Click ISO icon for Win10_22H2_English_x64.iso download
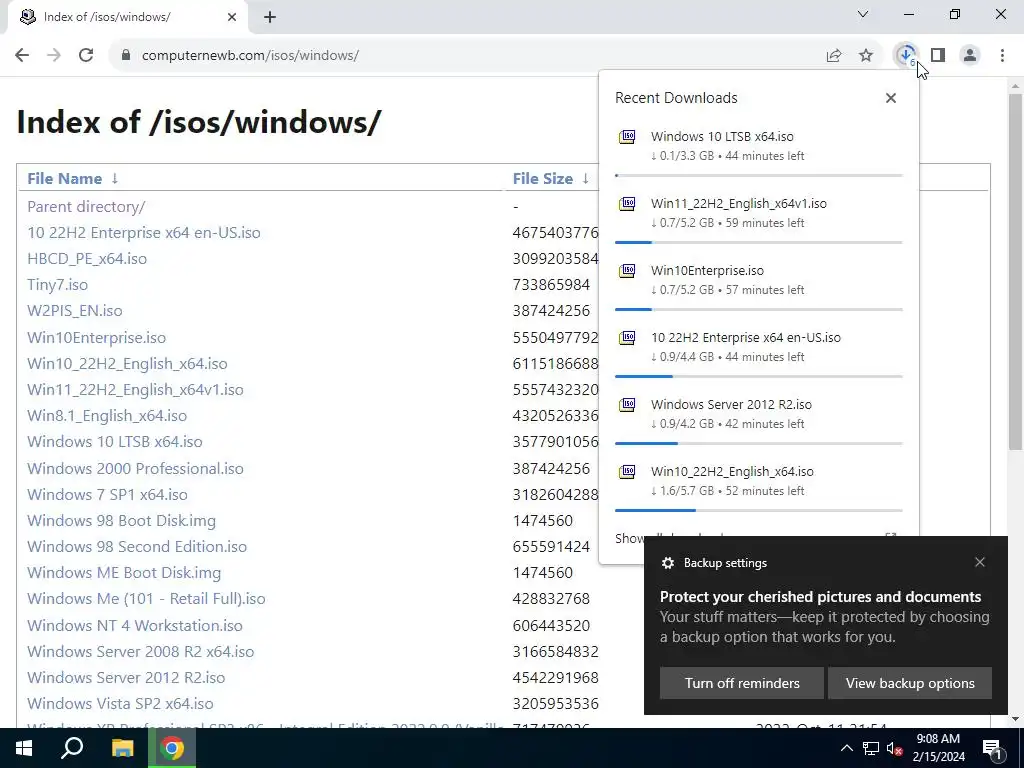This screenshot has height=768, width=1024. point(627,472)
